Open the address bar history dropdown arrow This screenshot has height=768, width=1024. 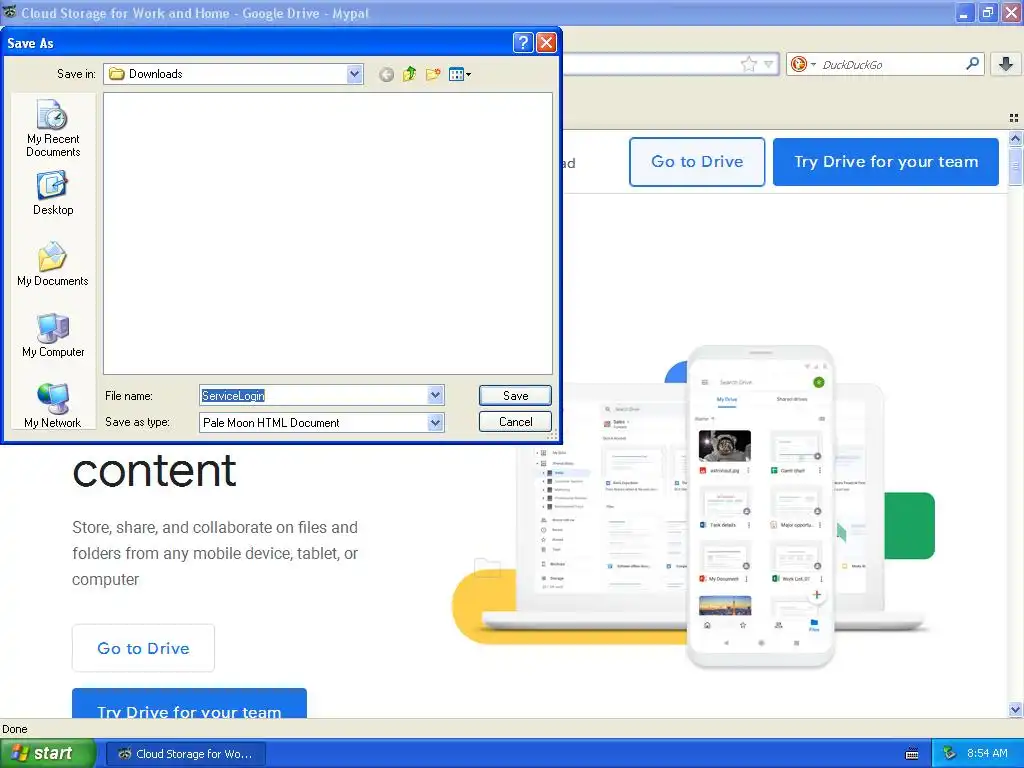(769, 64)
